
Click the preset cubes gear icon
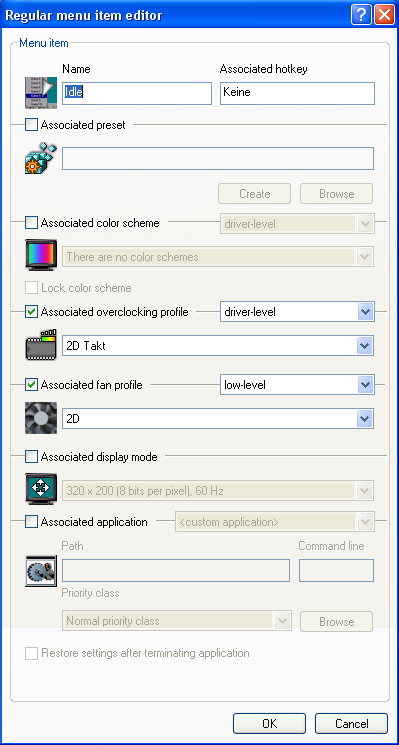41,158
